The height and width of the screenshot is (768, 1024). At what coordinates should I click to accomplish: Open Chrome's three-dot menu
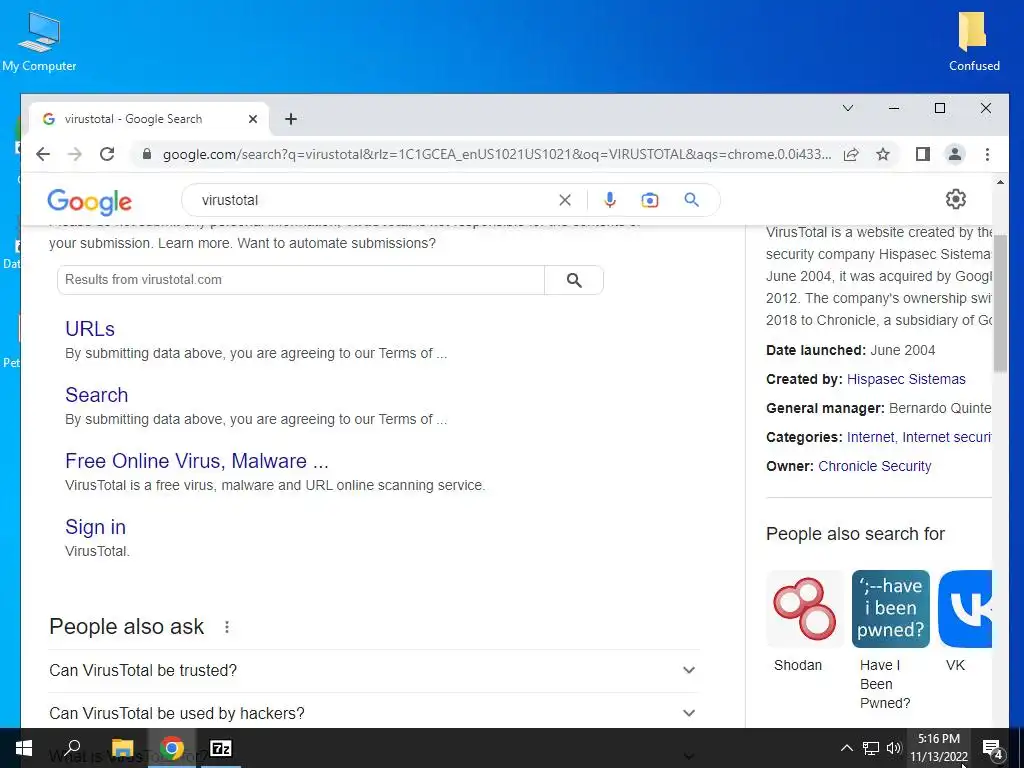click(x=987, y=154)
